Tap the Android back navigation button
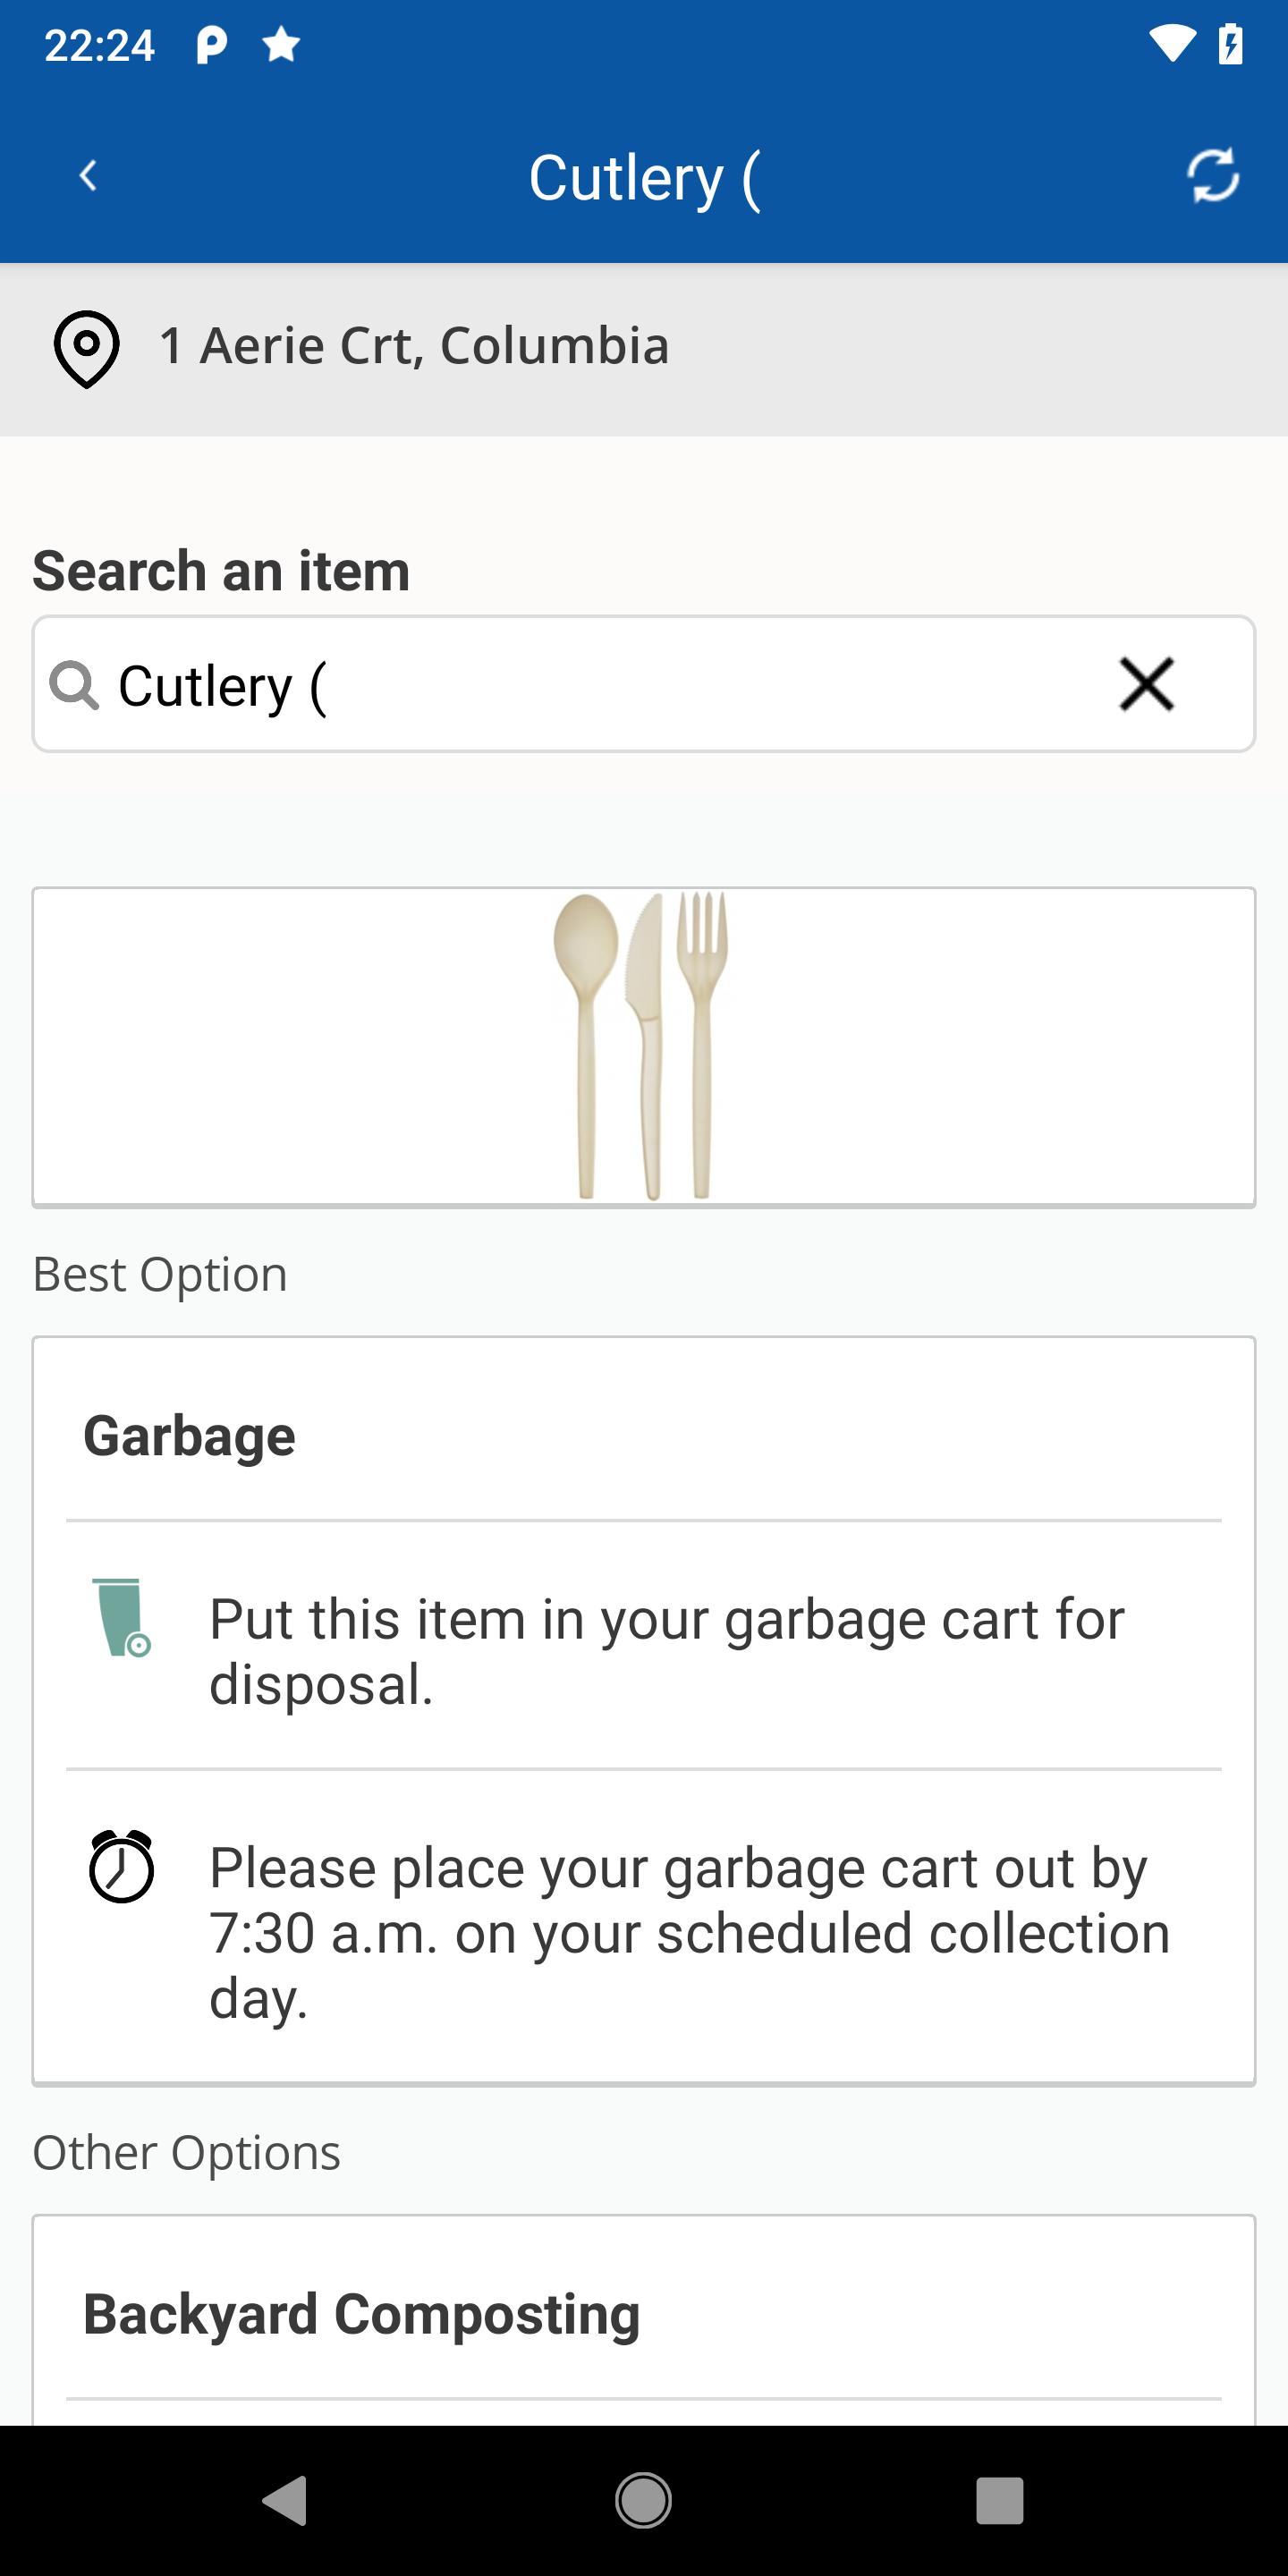This screenshot has height=2576, width=1288. tap(285, 2500)
